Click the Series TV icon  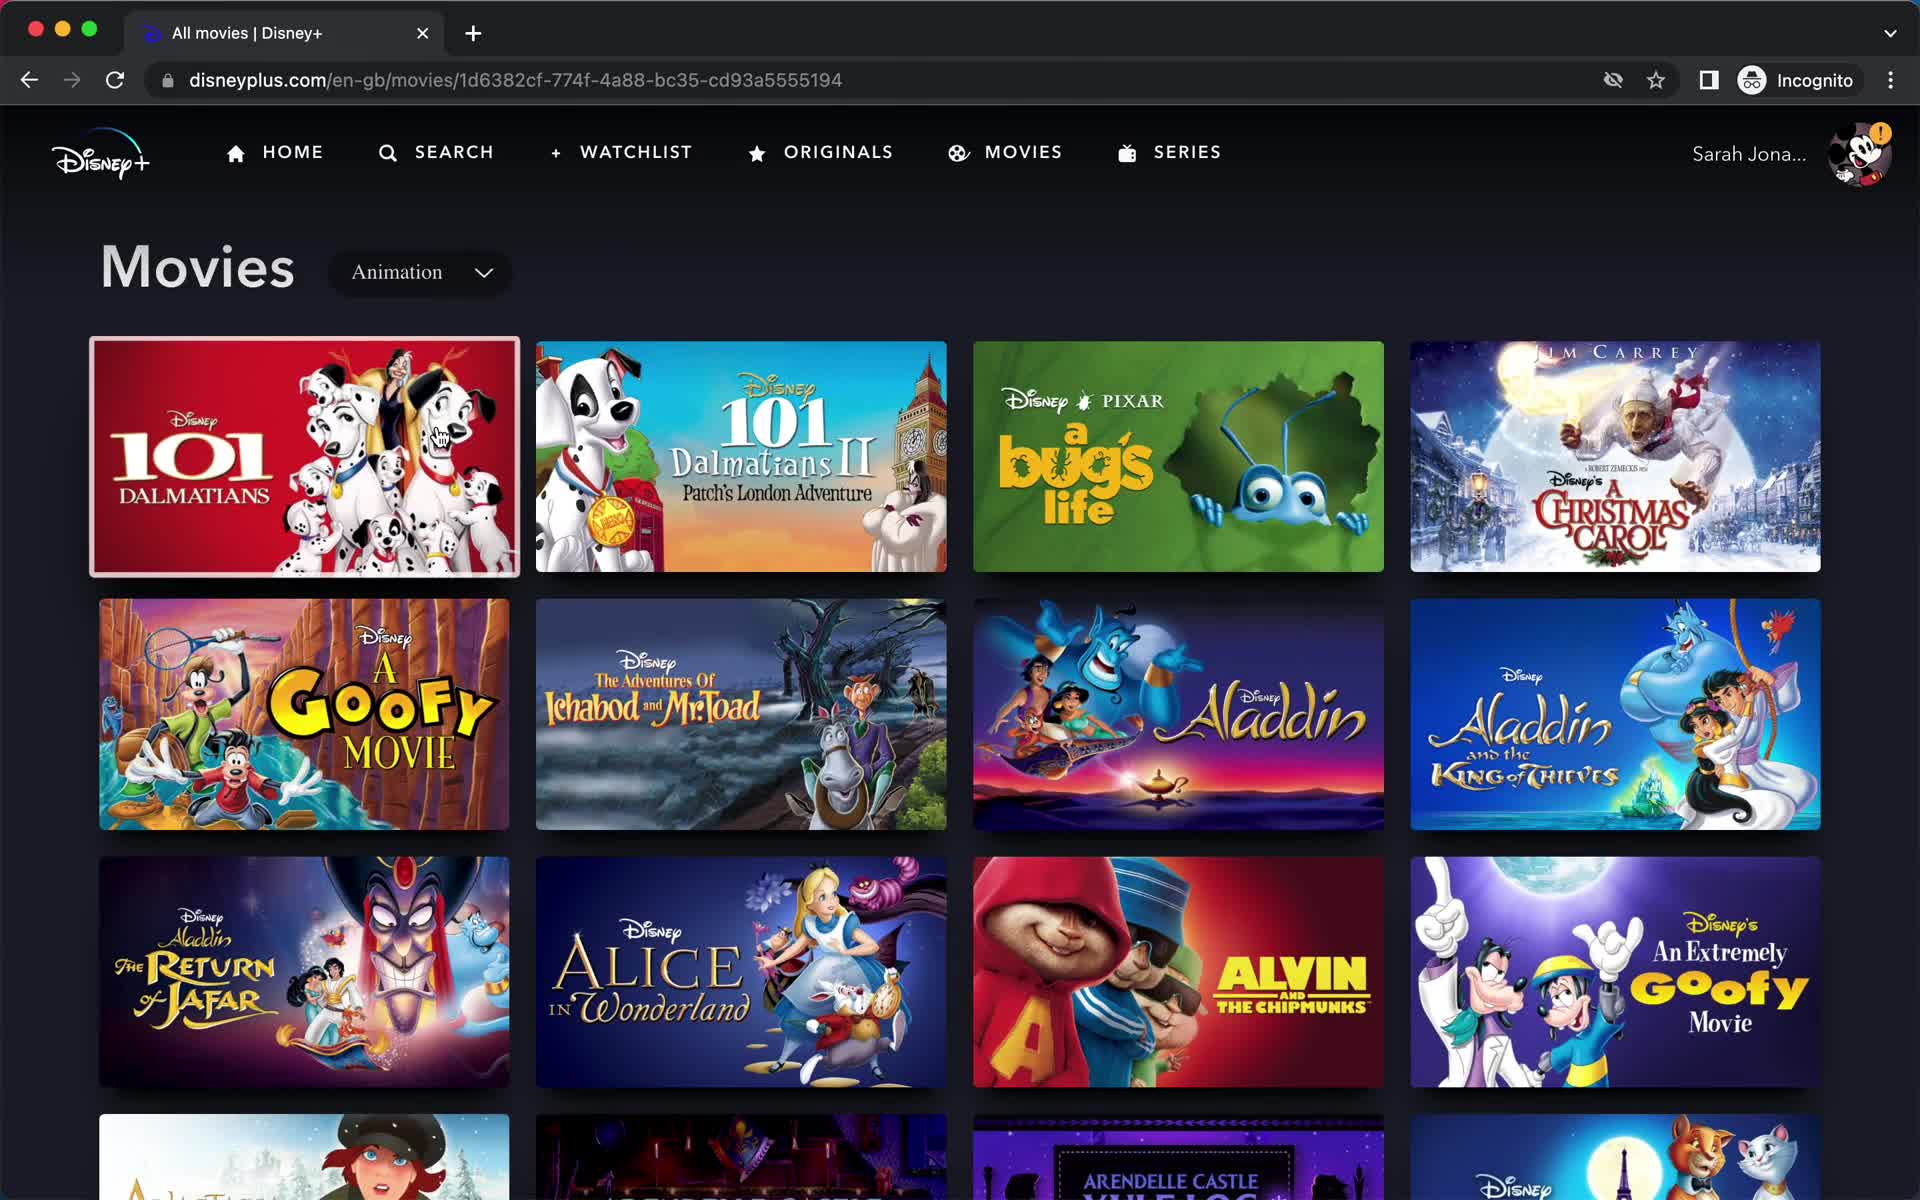click(x=1127, y=153)
